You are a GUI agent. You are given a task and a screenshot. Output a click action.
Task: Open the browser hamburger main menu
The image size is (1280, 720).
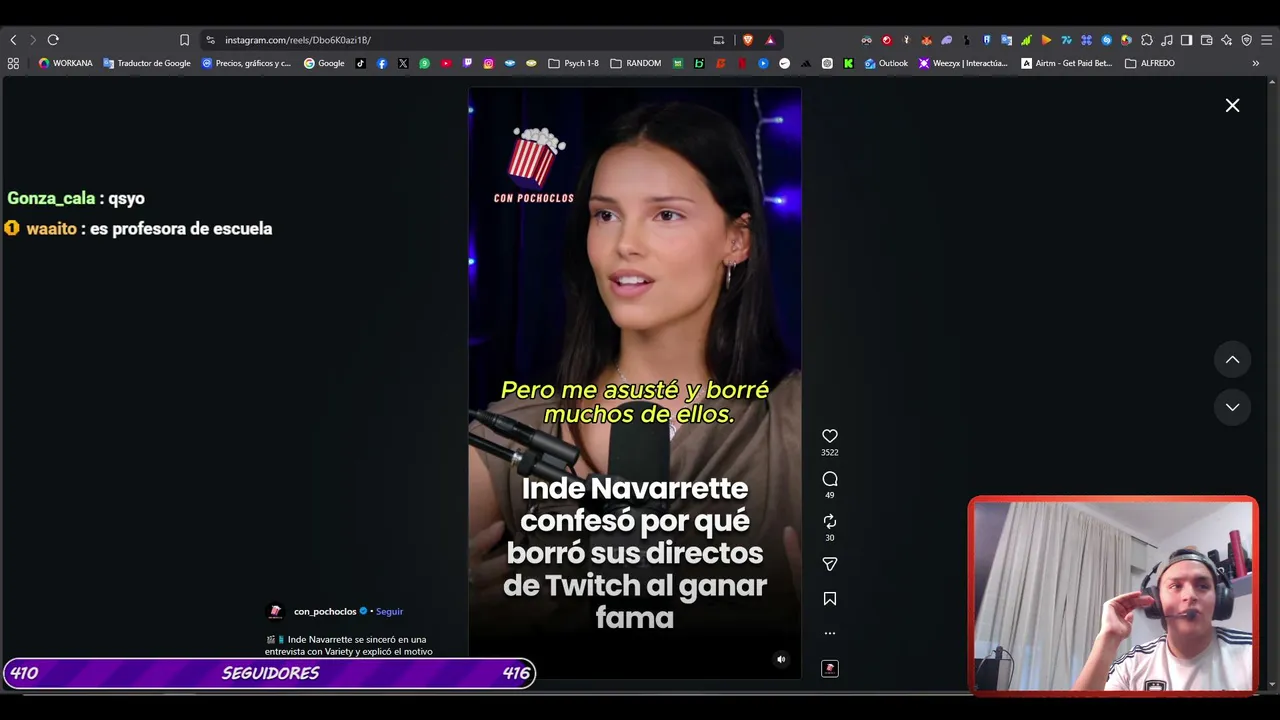[x=1267, y=40]
